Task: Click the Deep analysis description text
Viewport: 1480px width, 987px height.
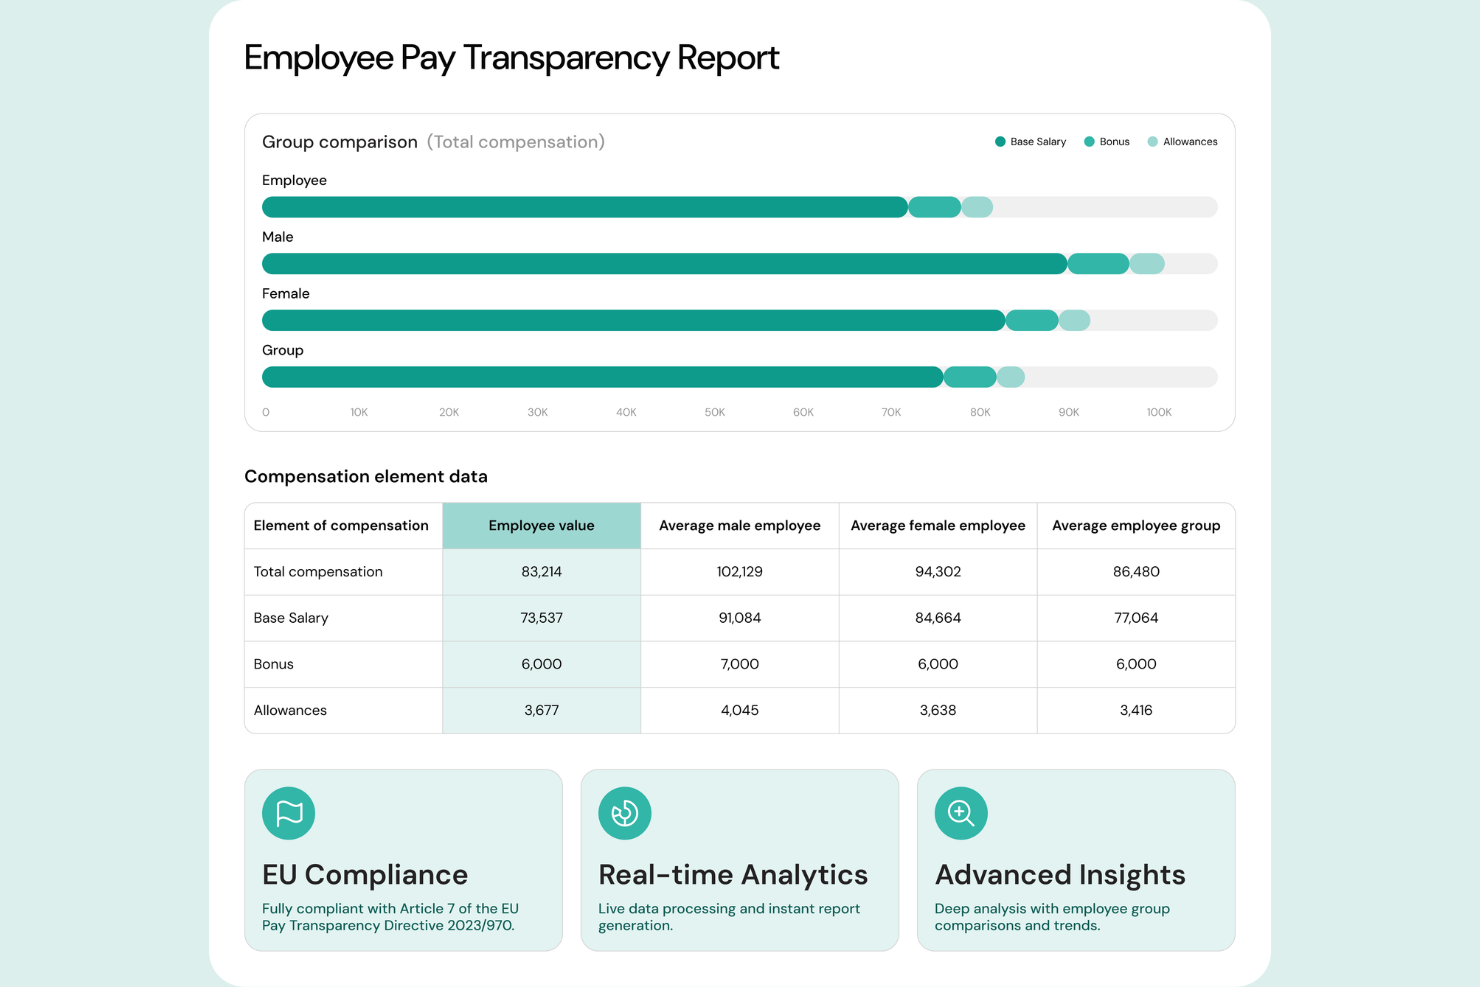Action: (x=1052, y=917)
